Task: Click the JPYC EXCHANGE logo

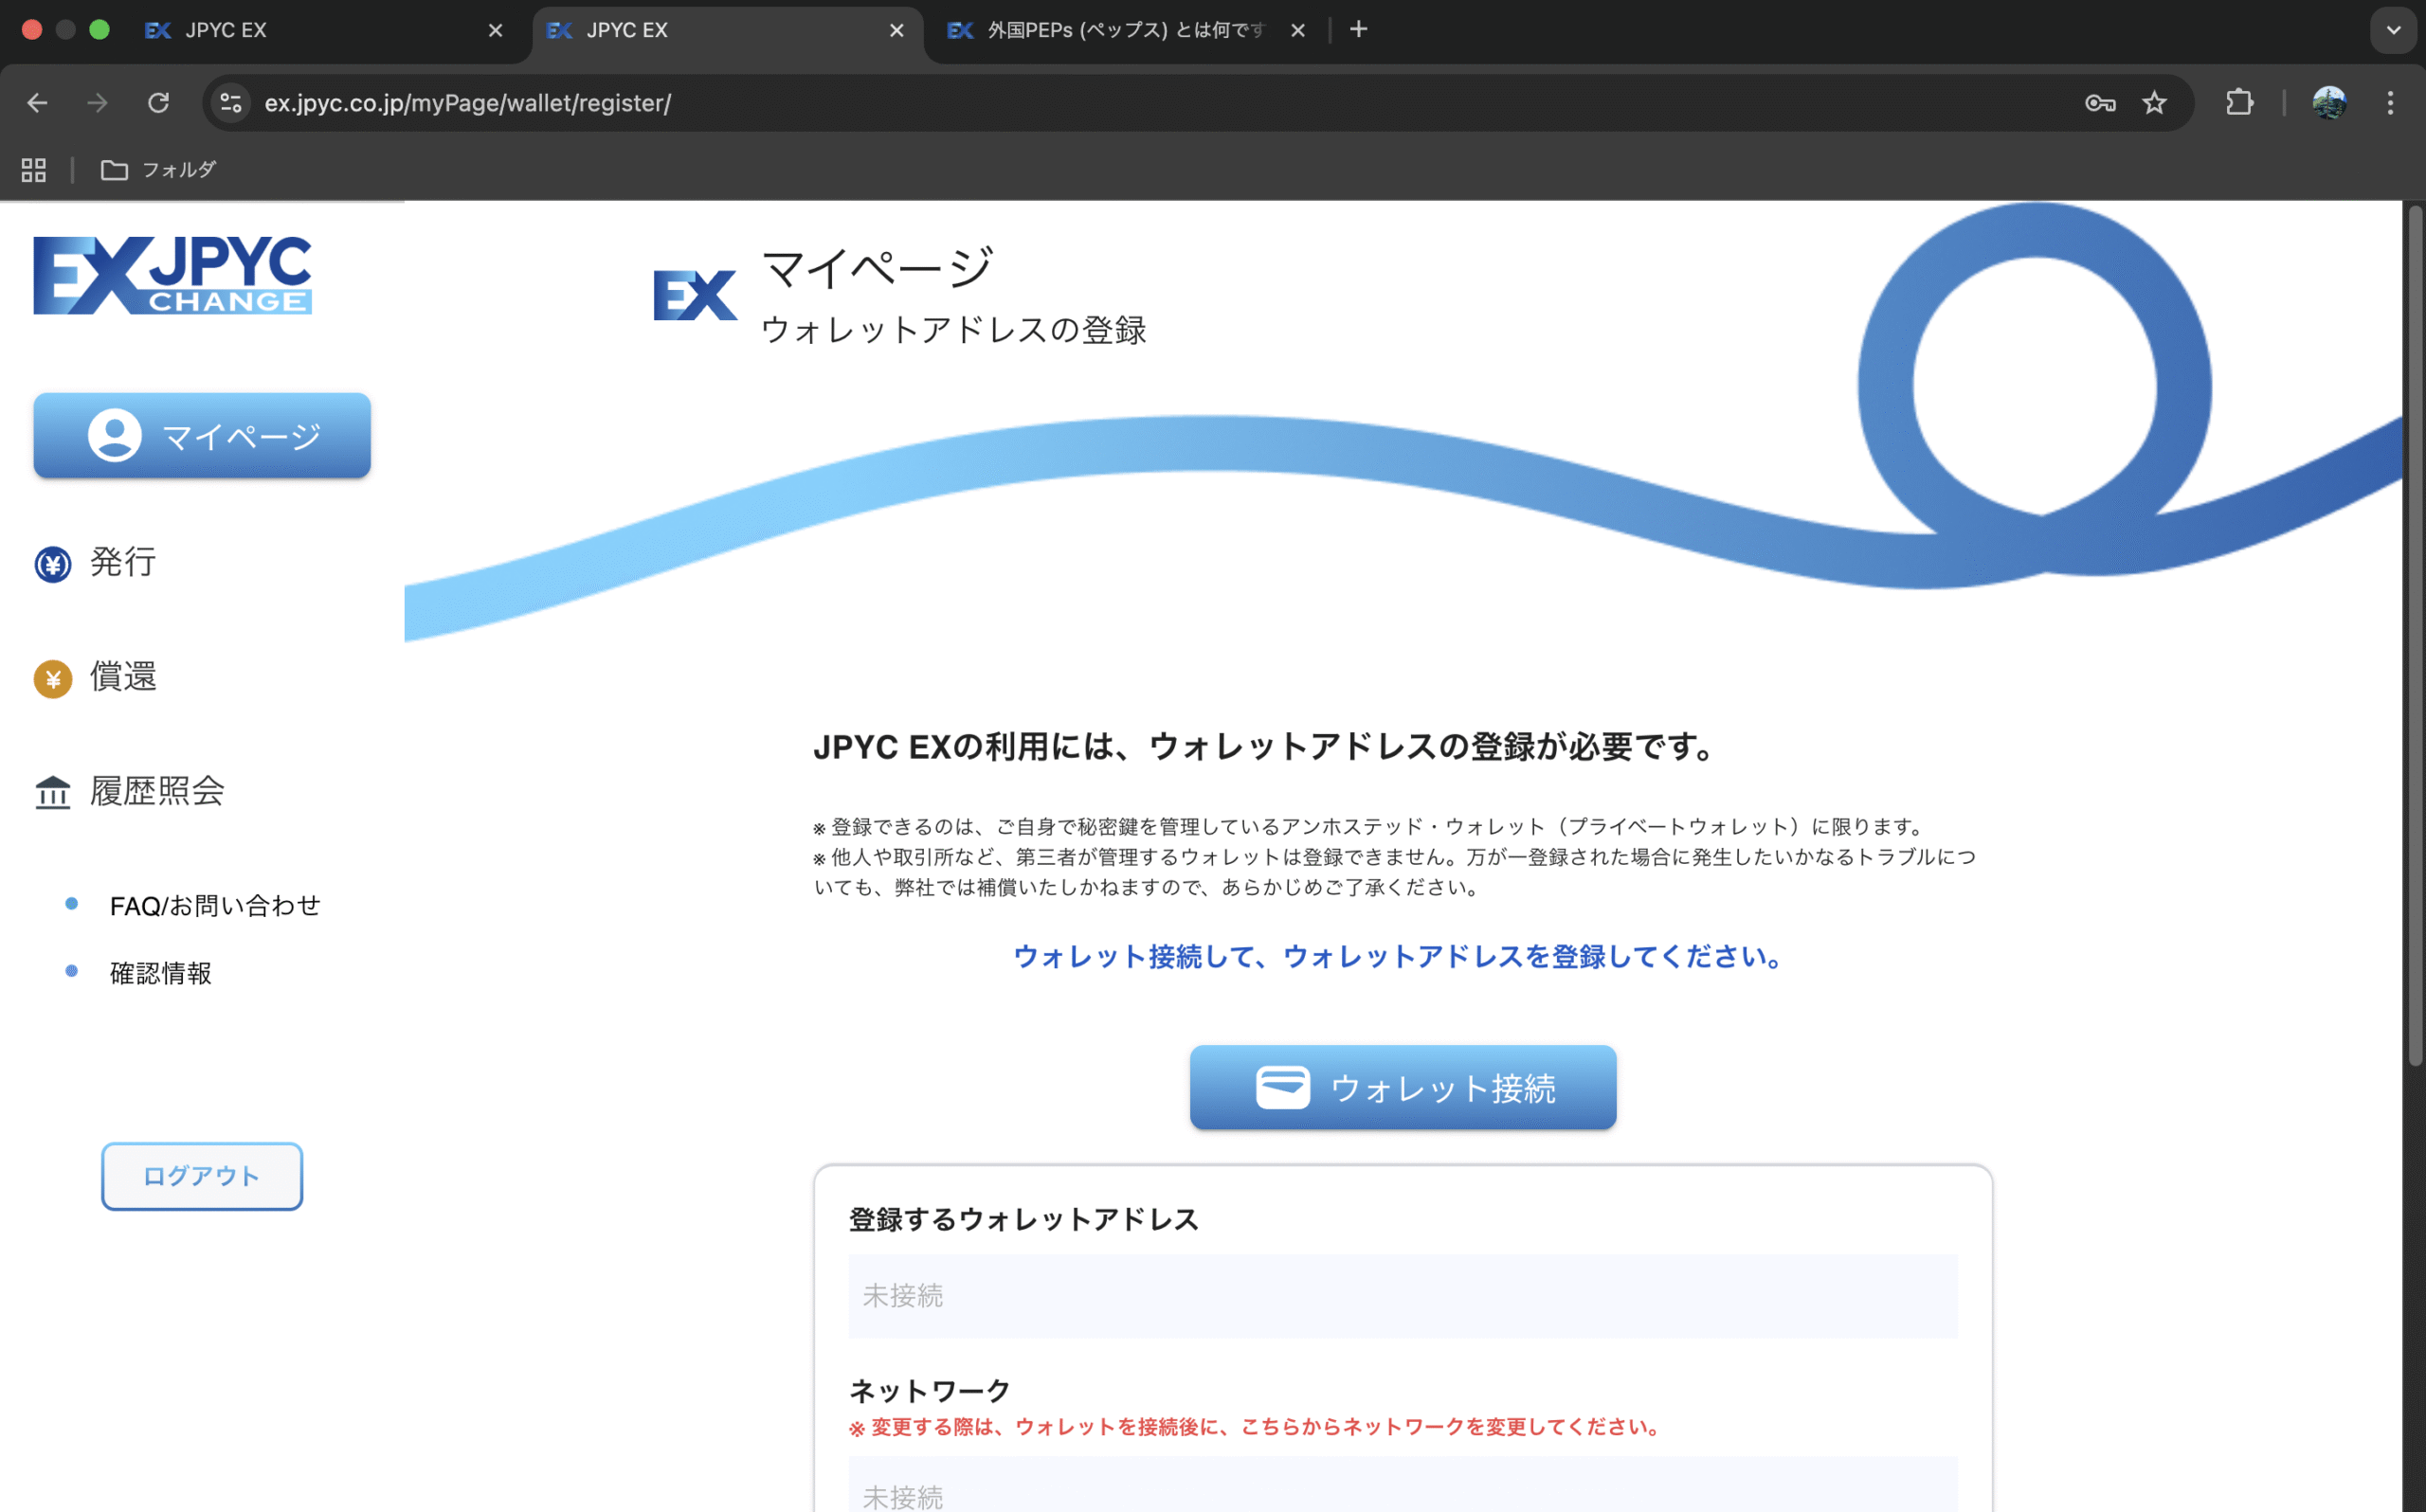Action: tap(172, 276)
